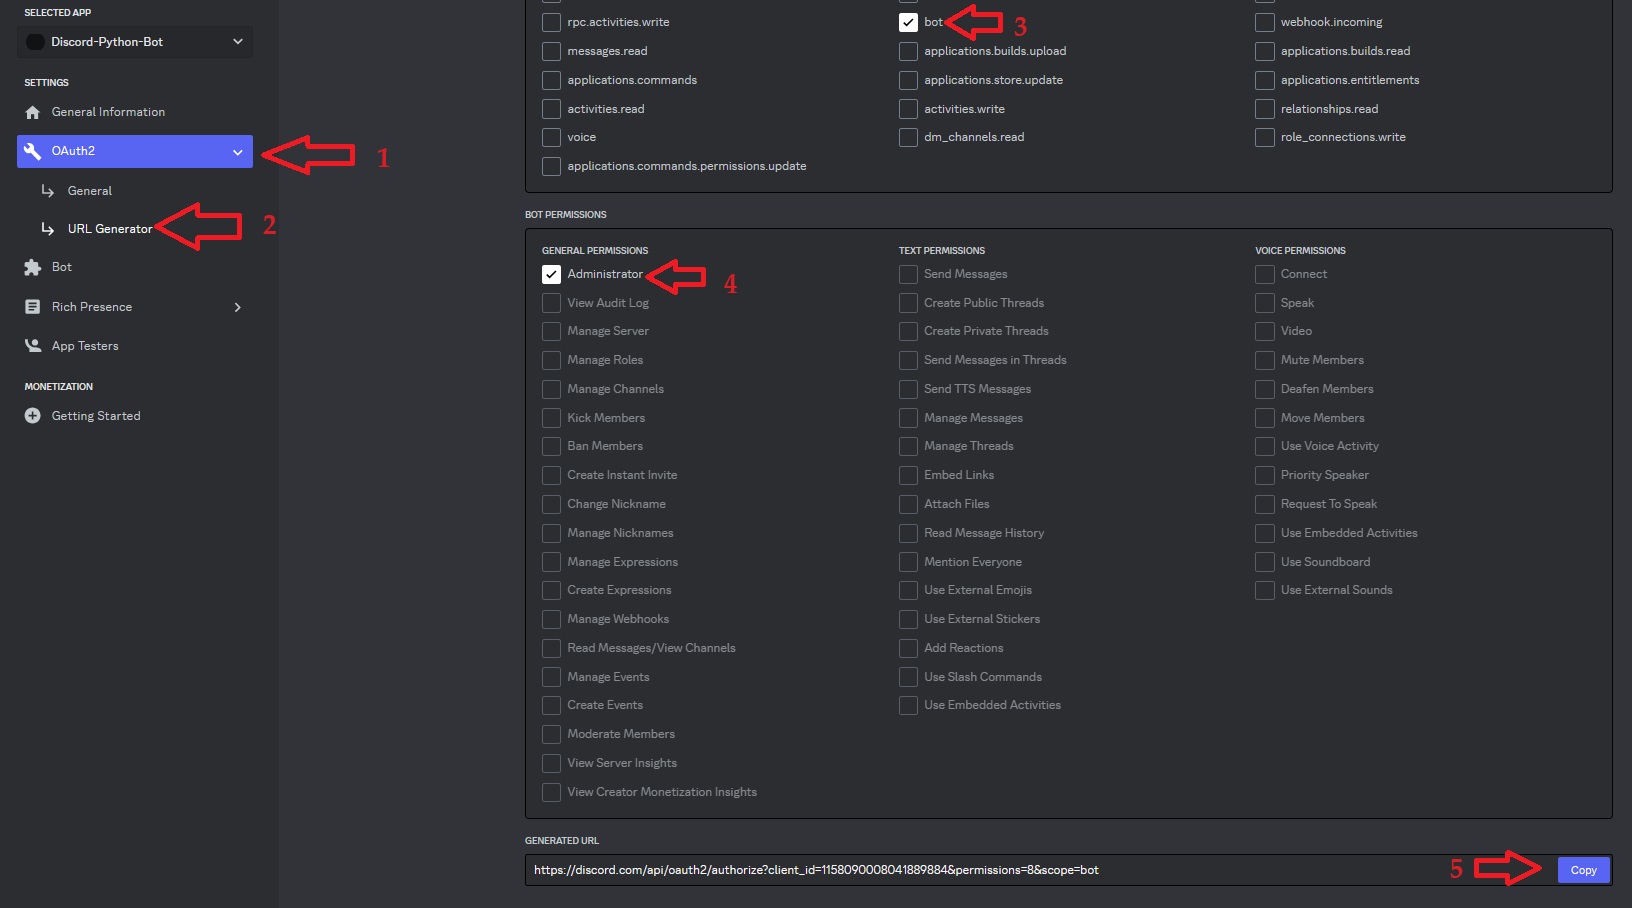Enable Manage Server permission
Image resolution: width=1632 pixels, height=908 pixels.
tap(551, 331)
